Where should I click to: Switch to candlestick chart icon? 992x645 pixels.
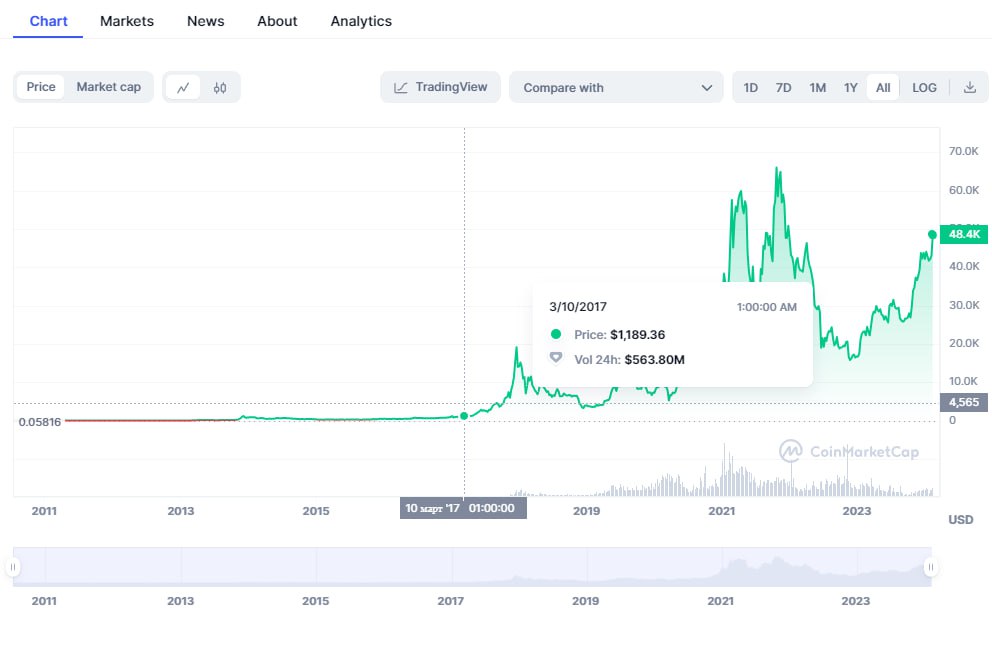point(220,88)
